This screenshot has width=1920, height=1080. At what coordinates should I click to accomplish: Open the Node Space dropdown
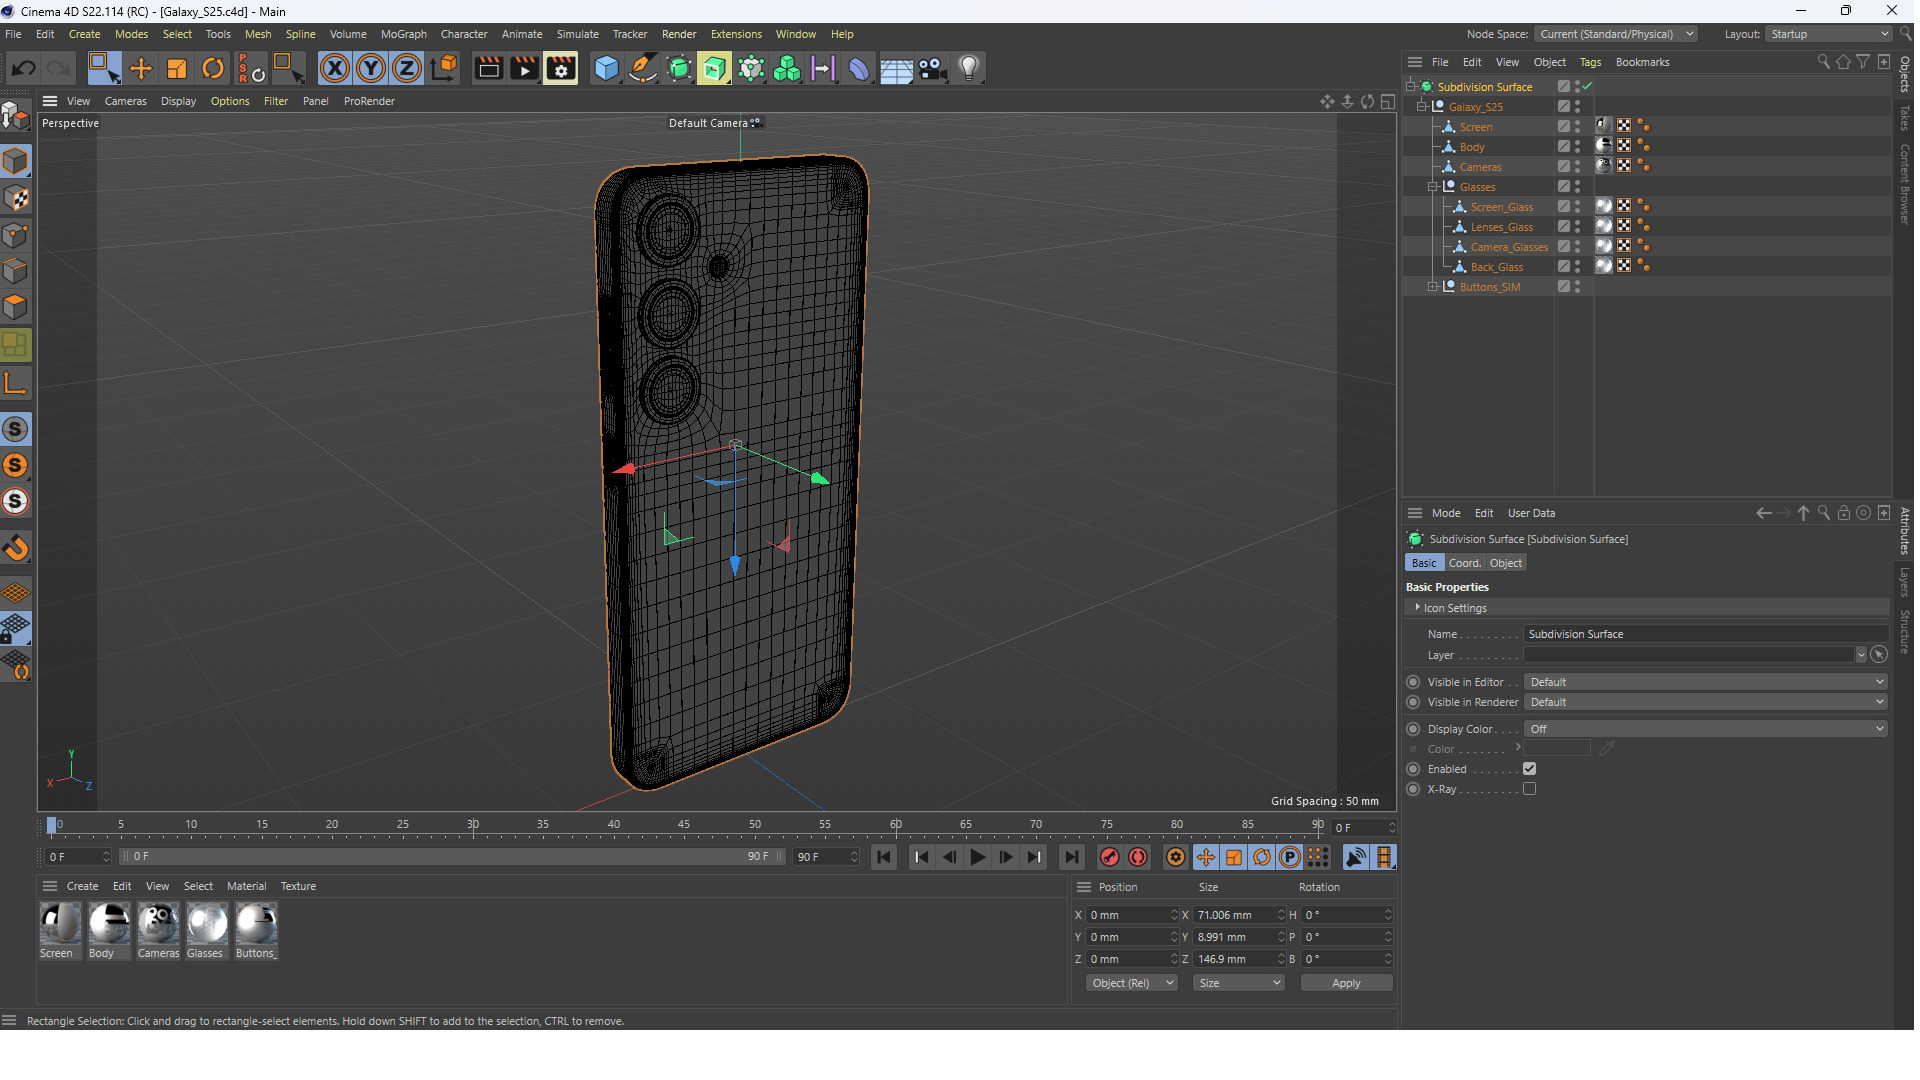[1616, 34]
